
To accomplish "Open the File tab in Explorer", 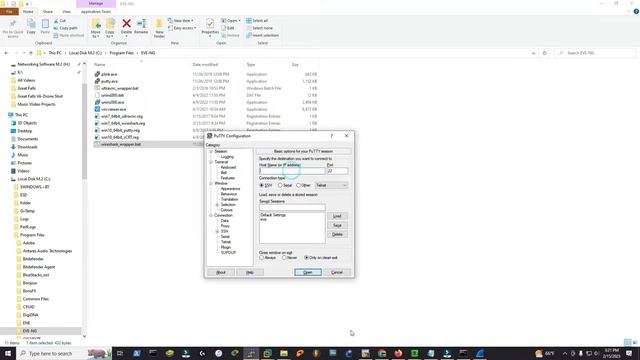I will [x=9, y=11].
